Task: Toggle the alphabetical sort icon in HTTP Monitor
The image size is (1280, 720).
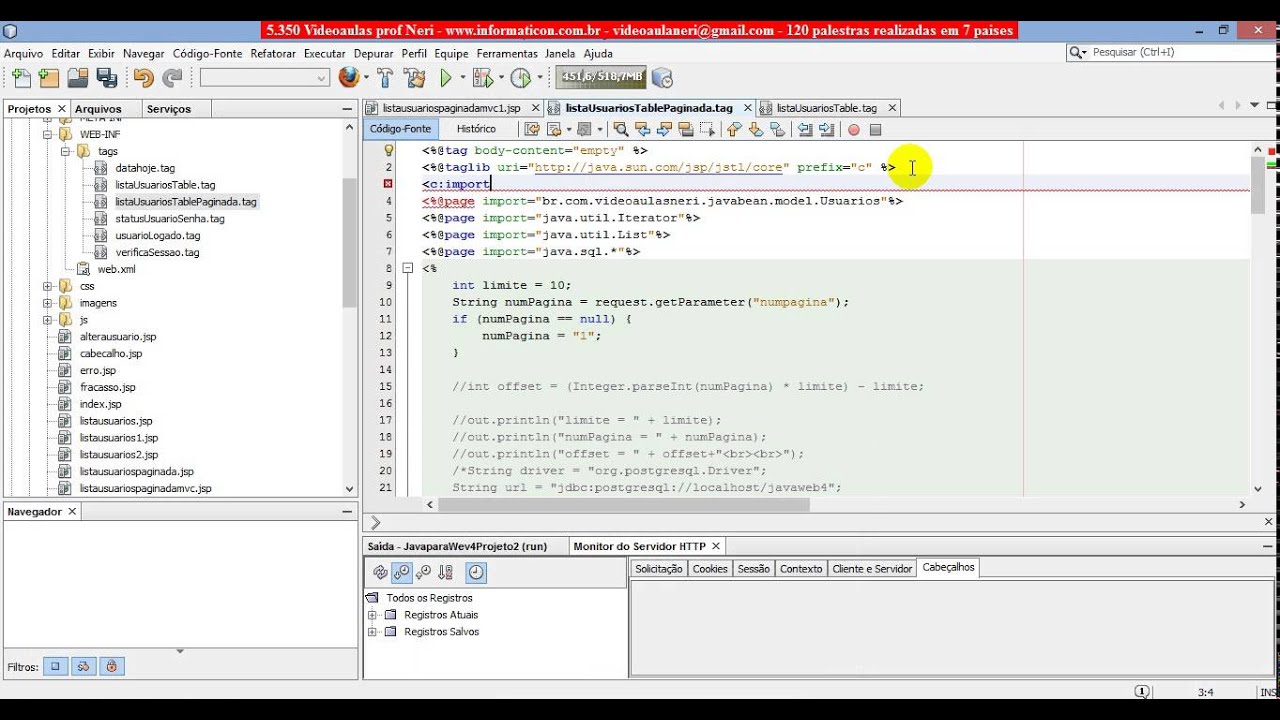Action: click(x=446, y=572)
